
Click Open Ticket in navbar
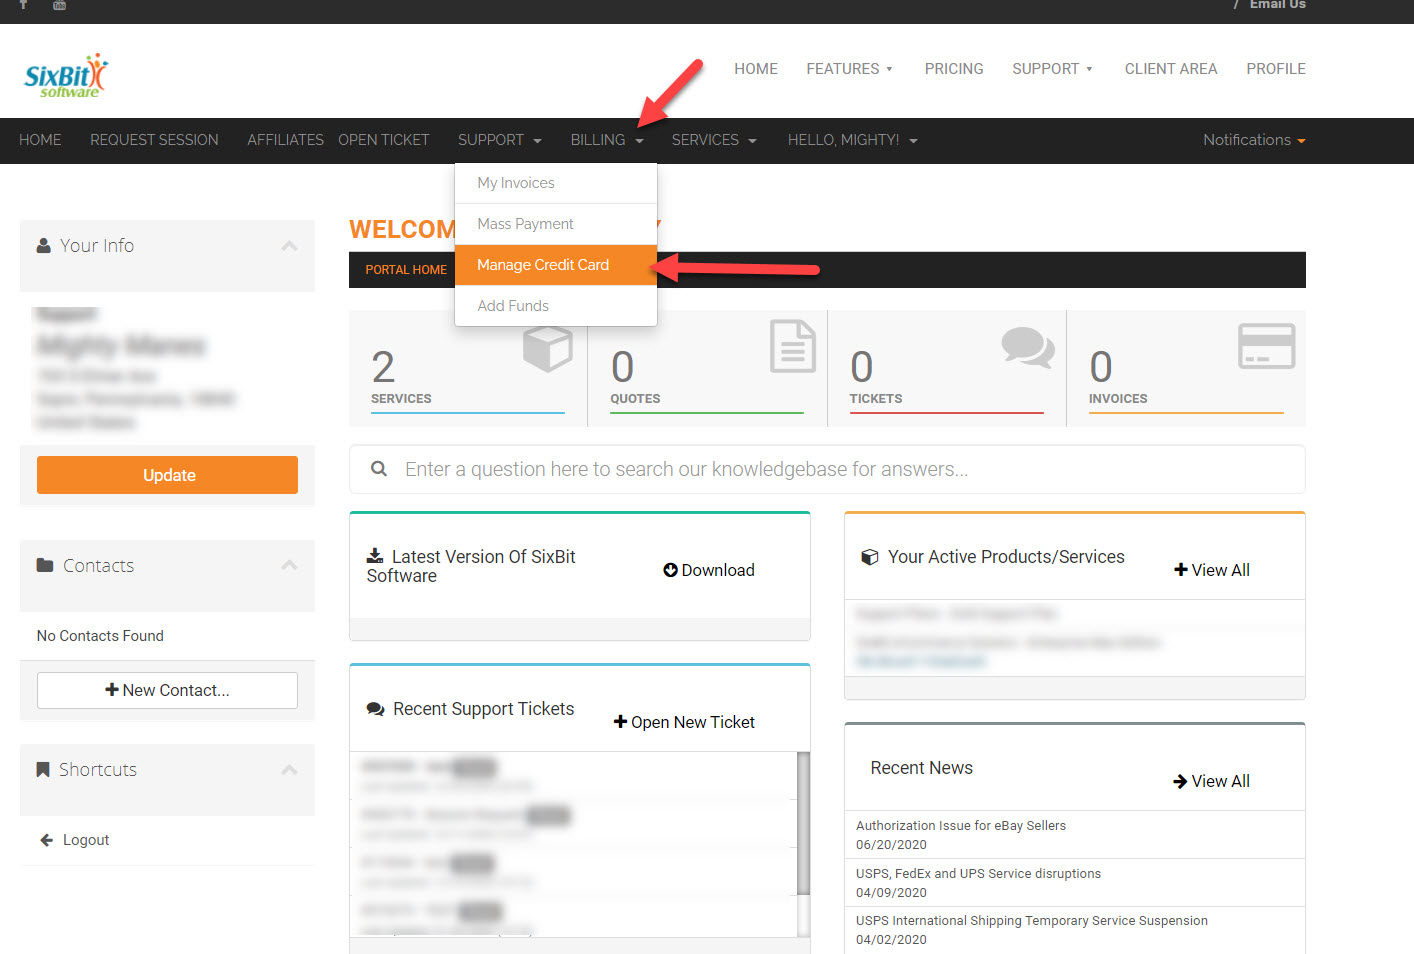click(x=384, y=140)
